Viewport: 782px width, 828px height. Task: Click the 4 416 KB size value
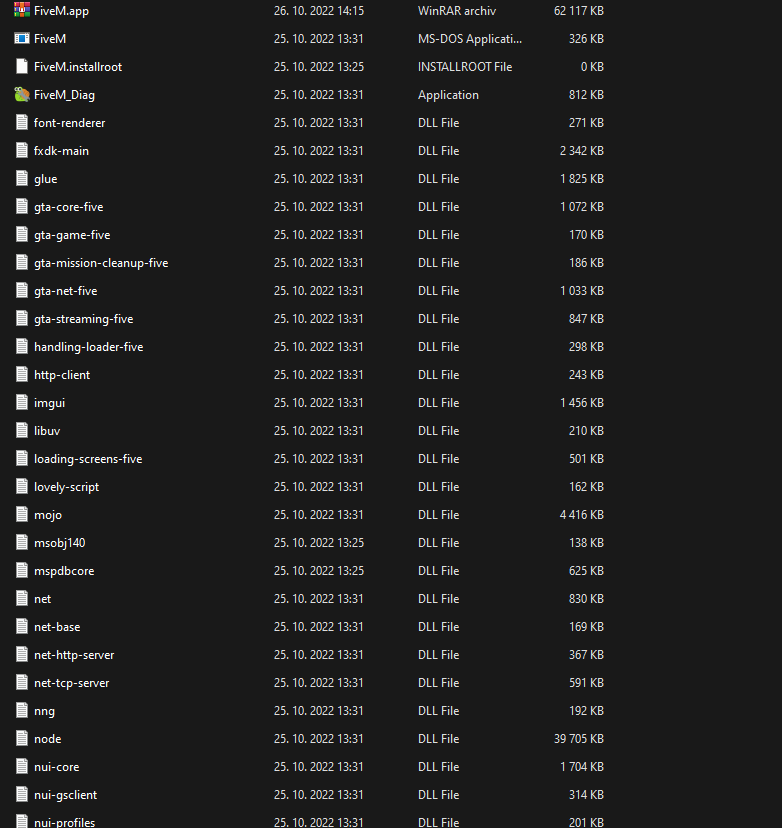581,515
